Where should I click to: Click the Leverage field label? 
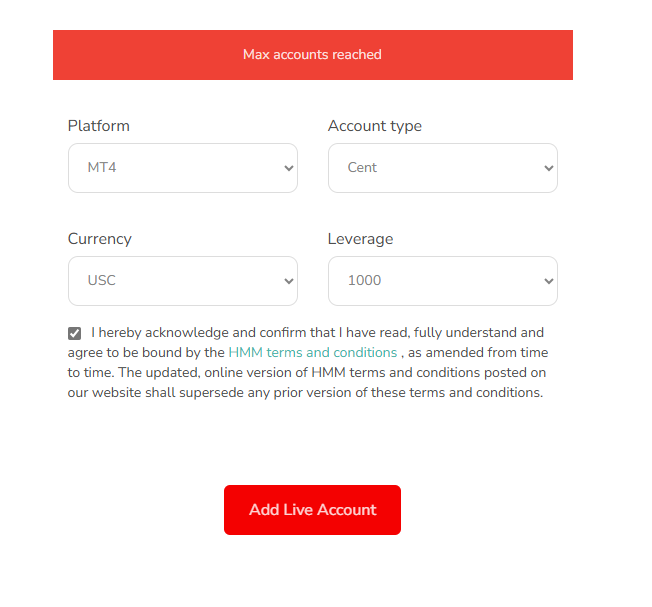pos(360,239)
